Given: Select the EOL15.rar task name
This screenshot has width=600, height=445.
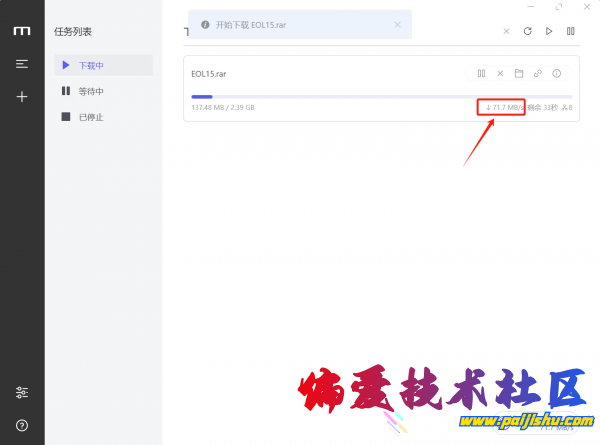Looking at the screenshot, I should pyautogui.click(x=209, y=74).
